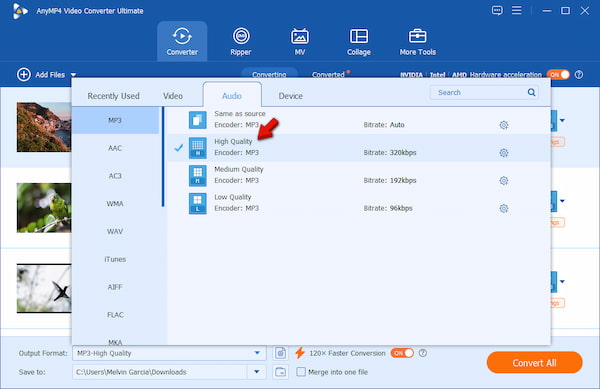Open the Video format tab

coord(173,96)
